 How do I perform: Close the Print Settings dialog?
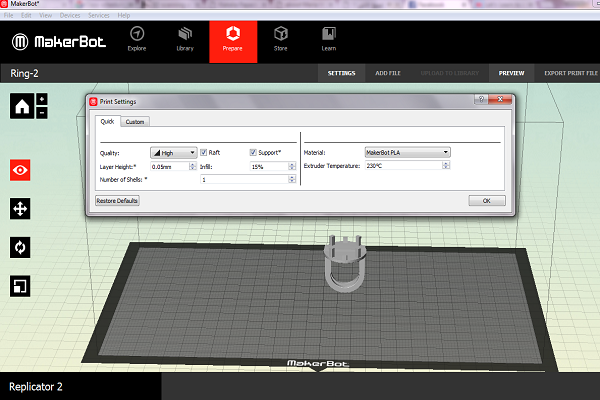pyautogui.click(x=500, y=99)
